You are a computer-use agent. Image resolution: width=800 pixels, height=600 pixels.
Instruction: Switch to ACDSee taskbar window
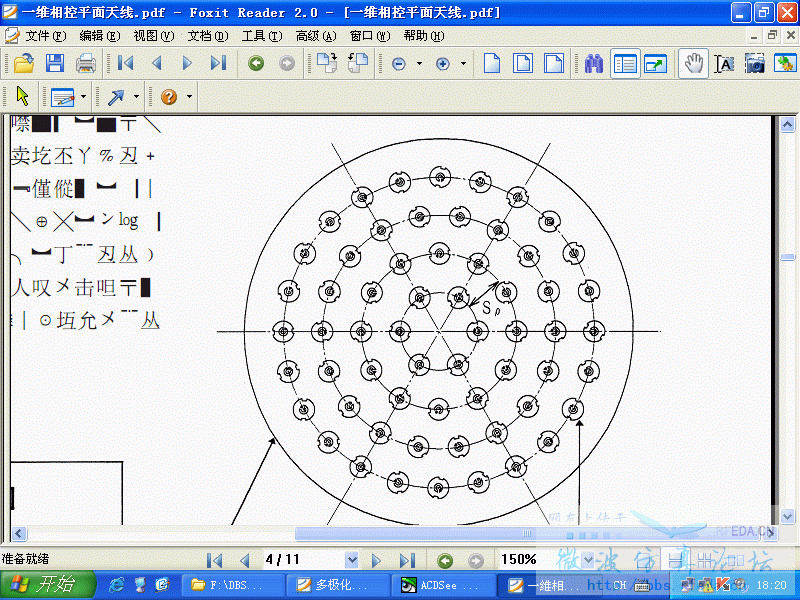(442, 585)
